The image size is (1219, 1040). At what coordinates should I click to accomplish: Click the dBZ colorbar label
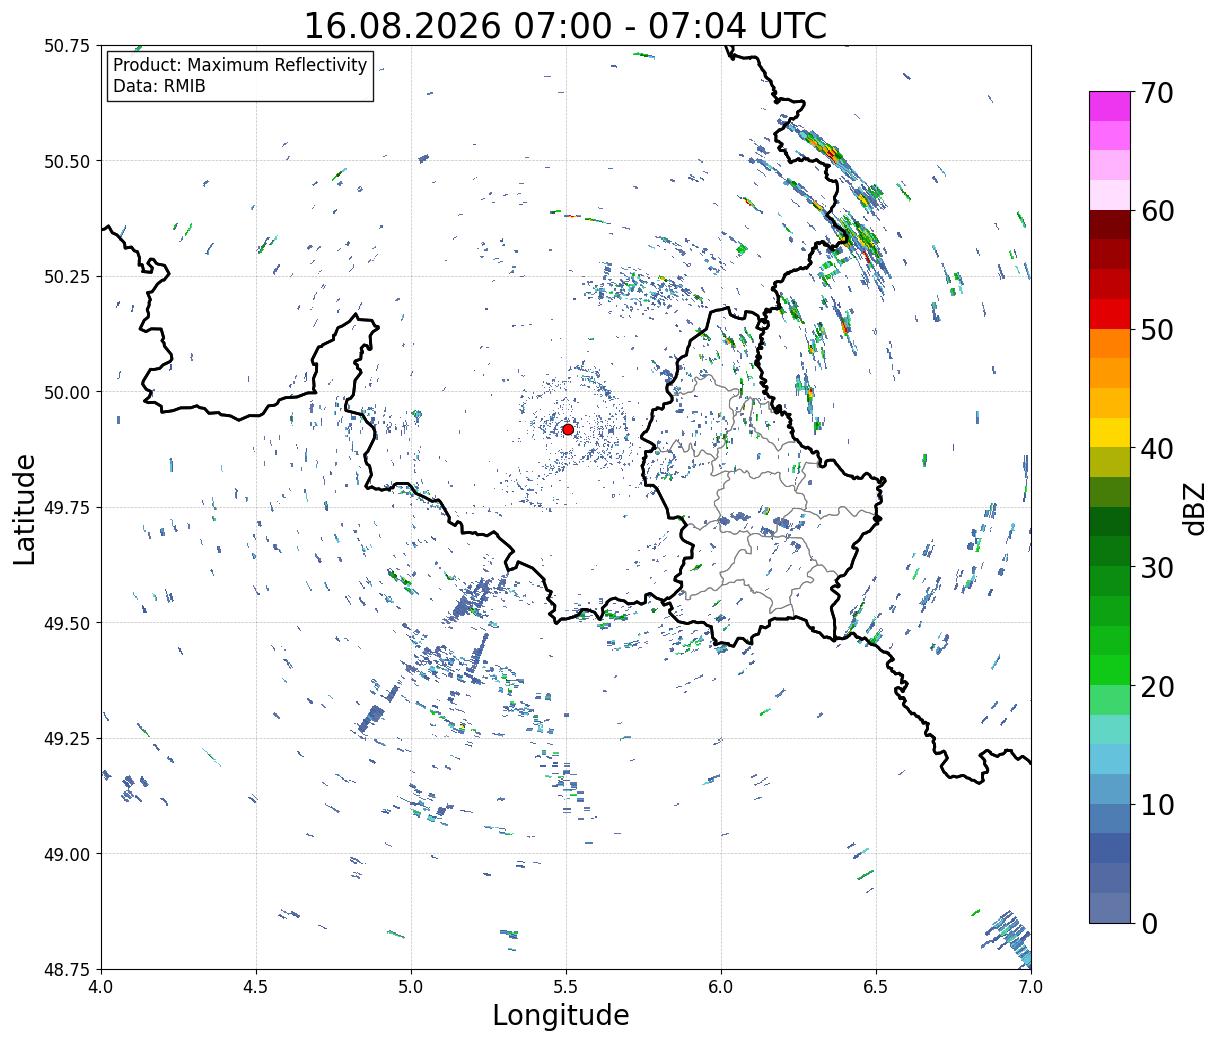[1193, 507]
